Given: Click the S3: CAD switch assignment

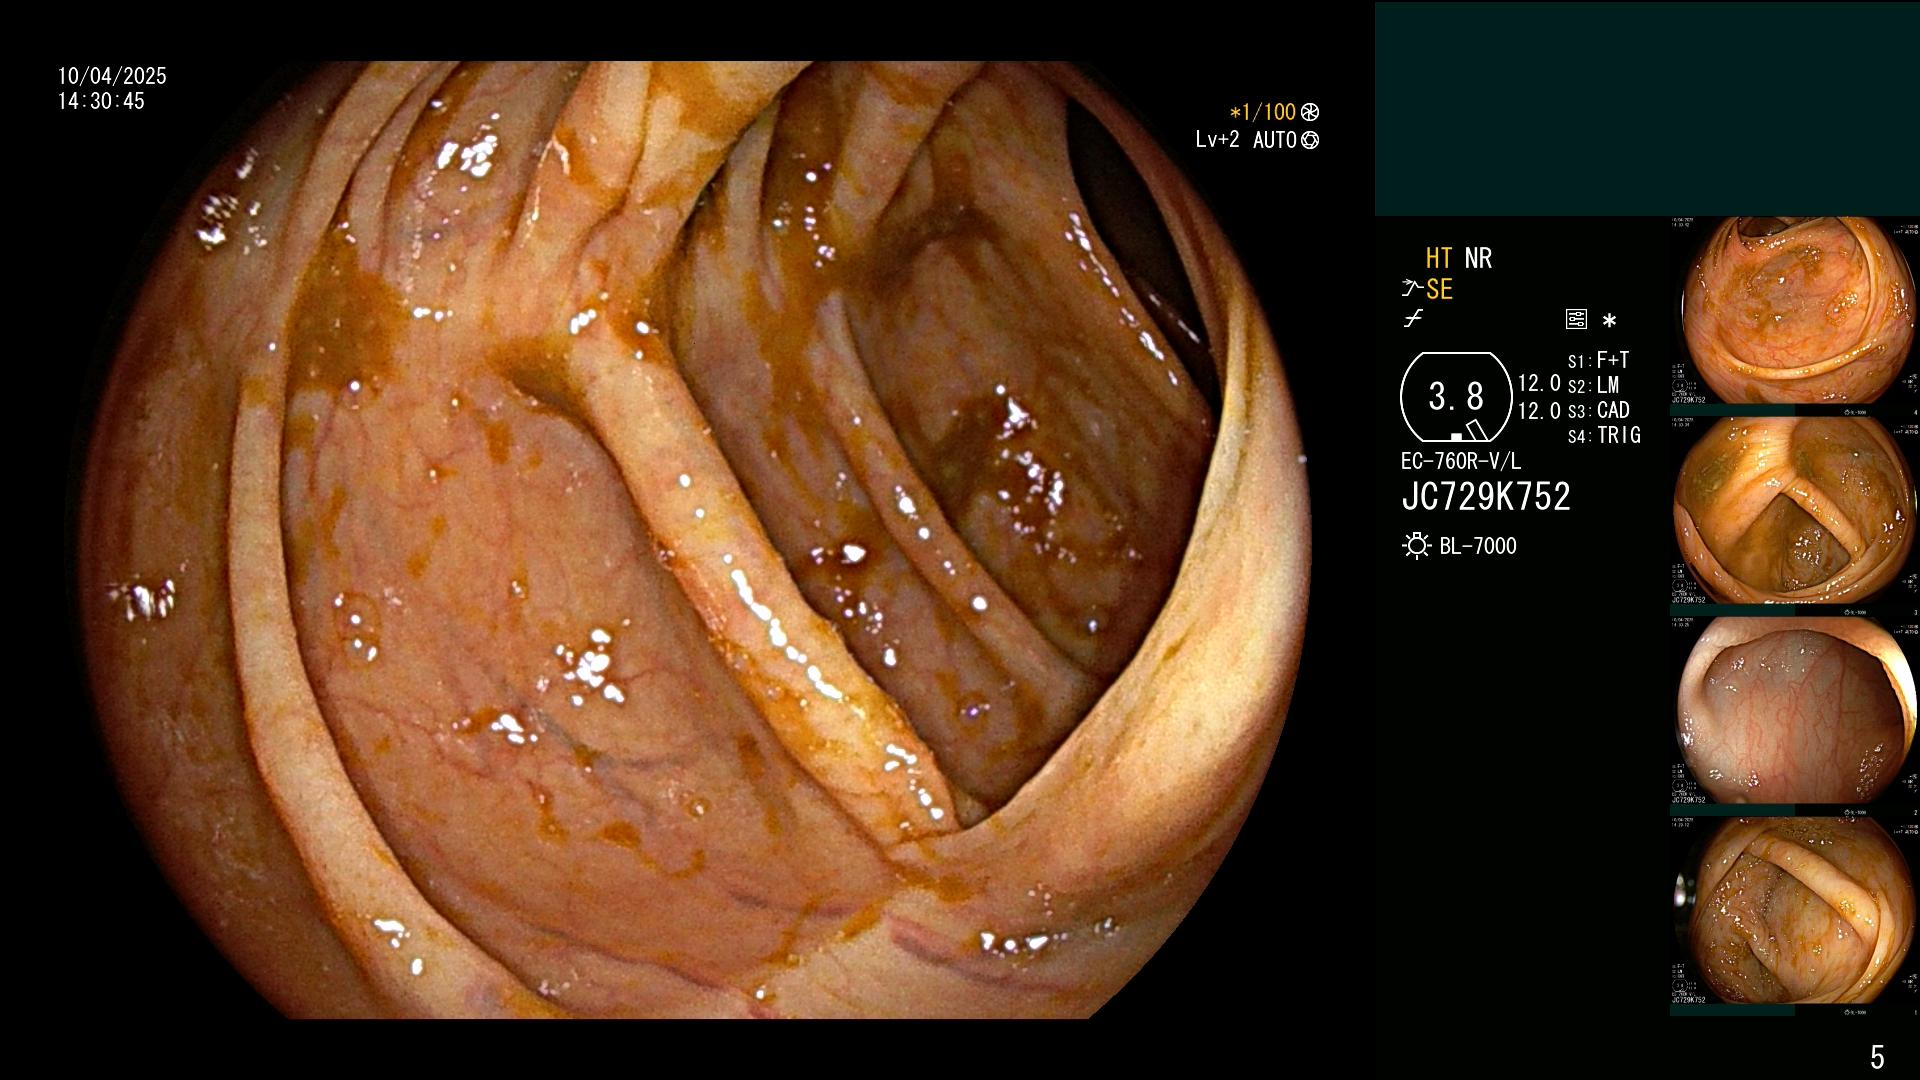Looking at the screenshot, I should (x=1598, y=410).
